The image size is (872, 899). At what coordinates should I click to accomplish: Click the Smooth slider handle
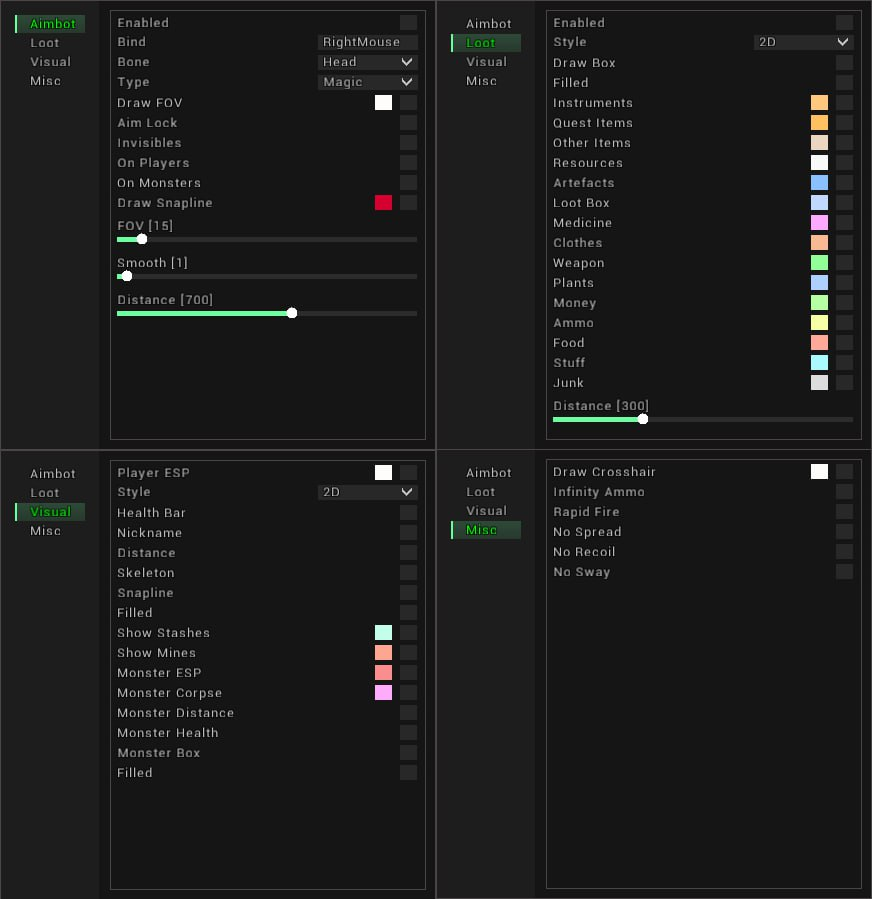[127, 276]
